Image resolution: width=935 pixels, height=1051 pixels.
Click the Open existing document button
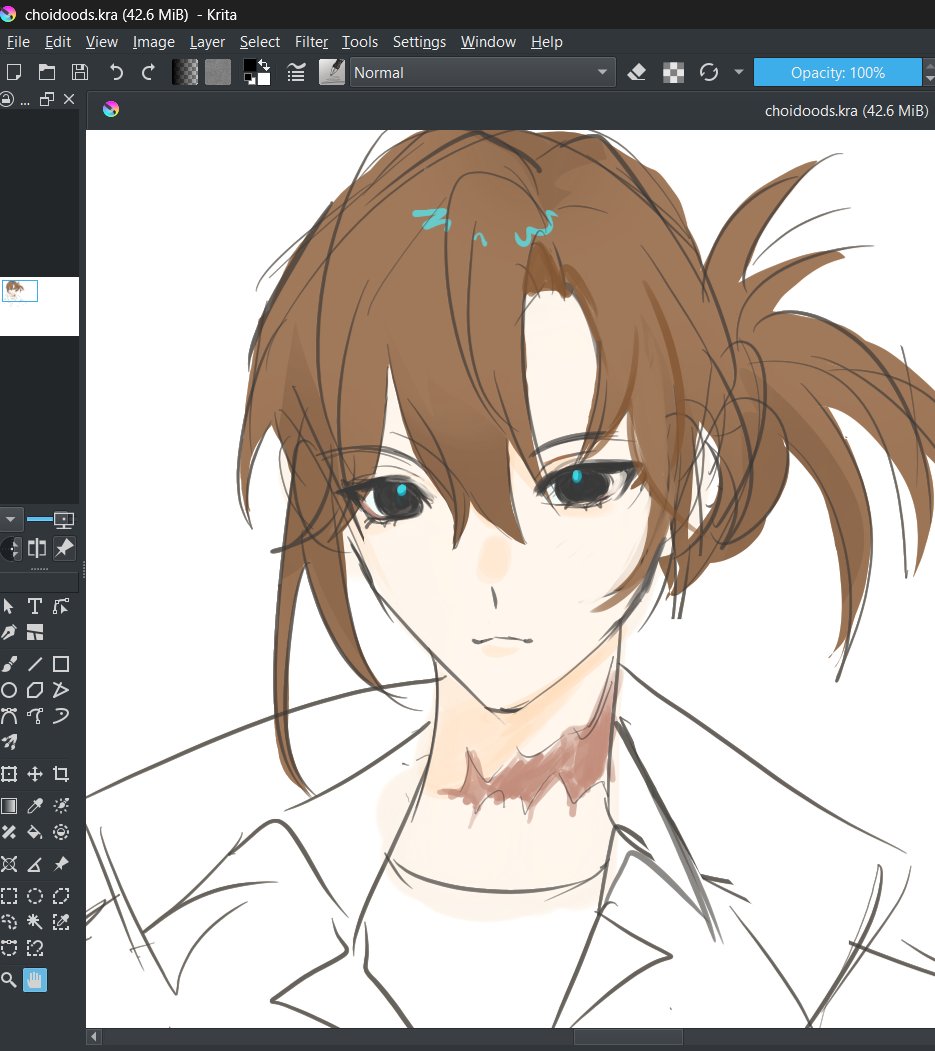(x=47, y=72)
